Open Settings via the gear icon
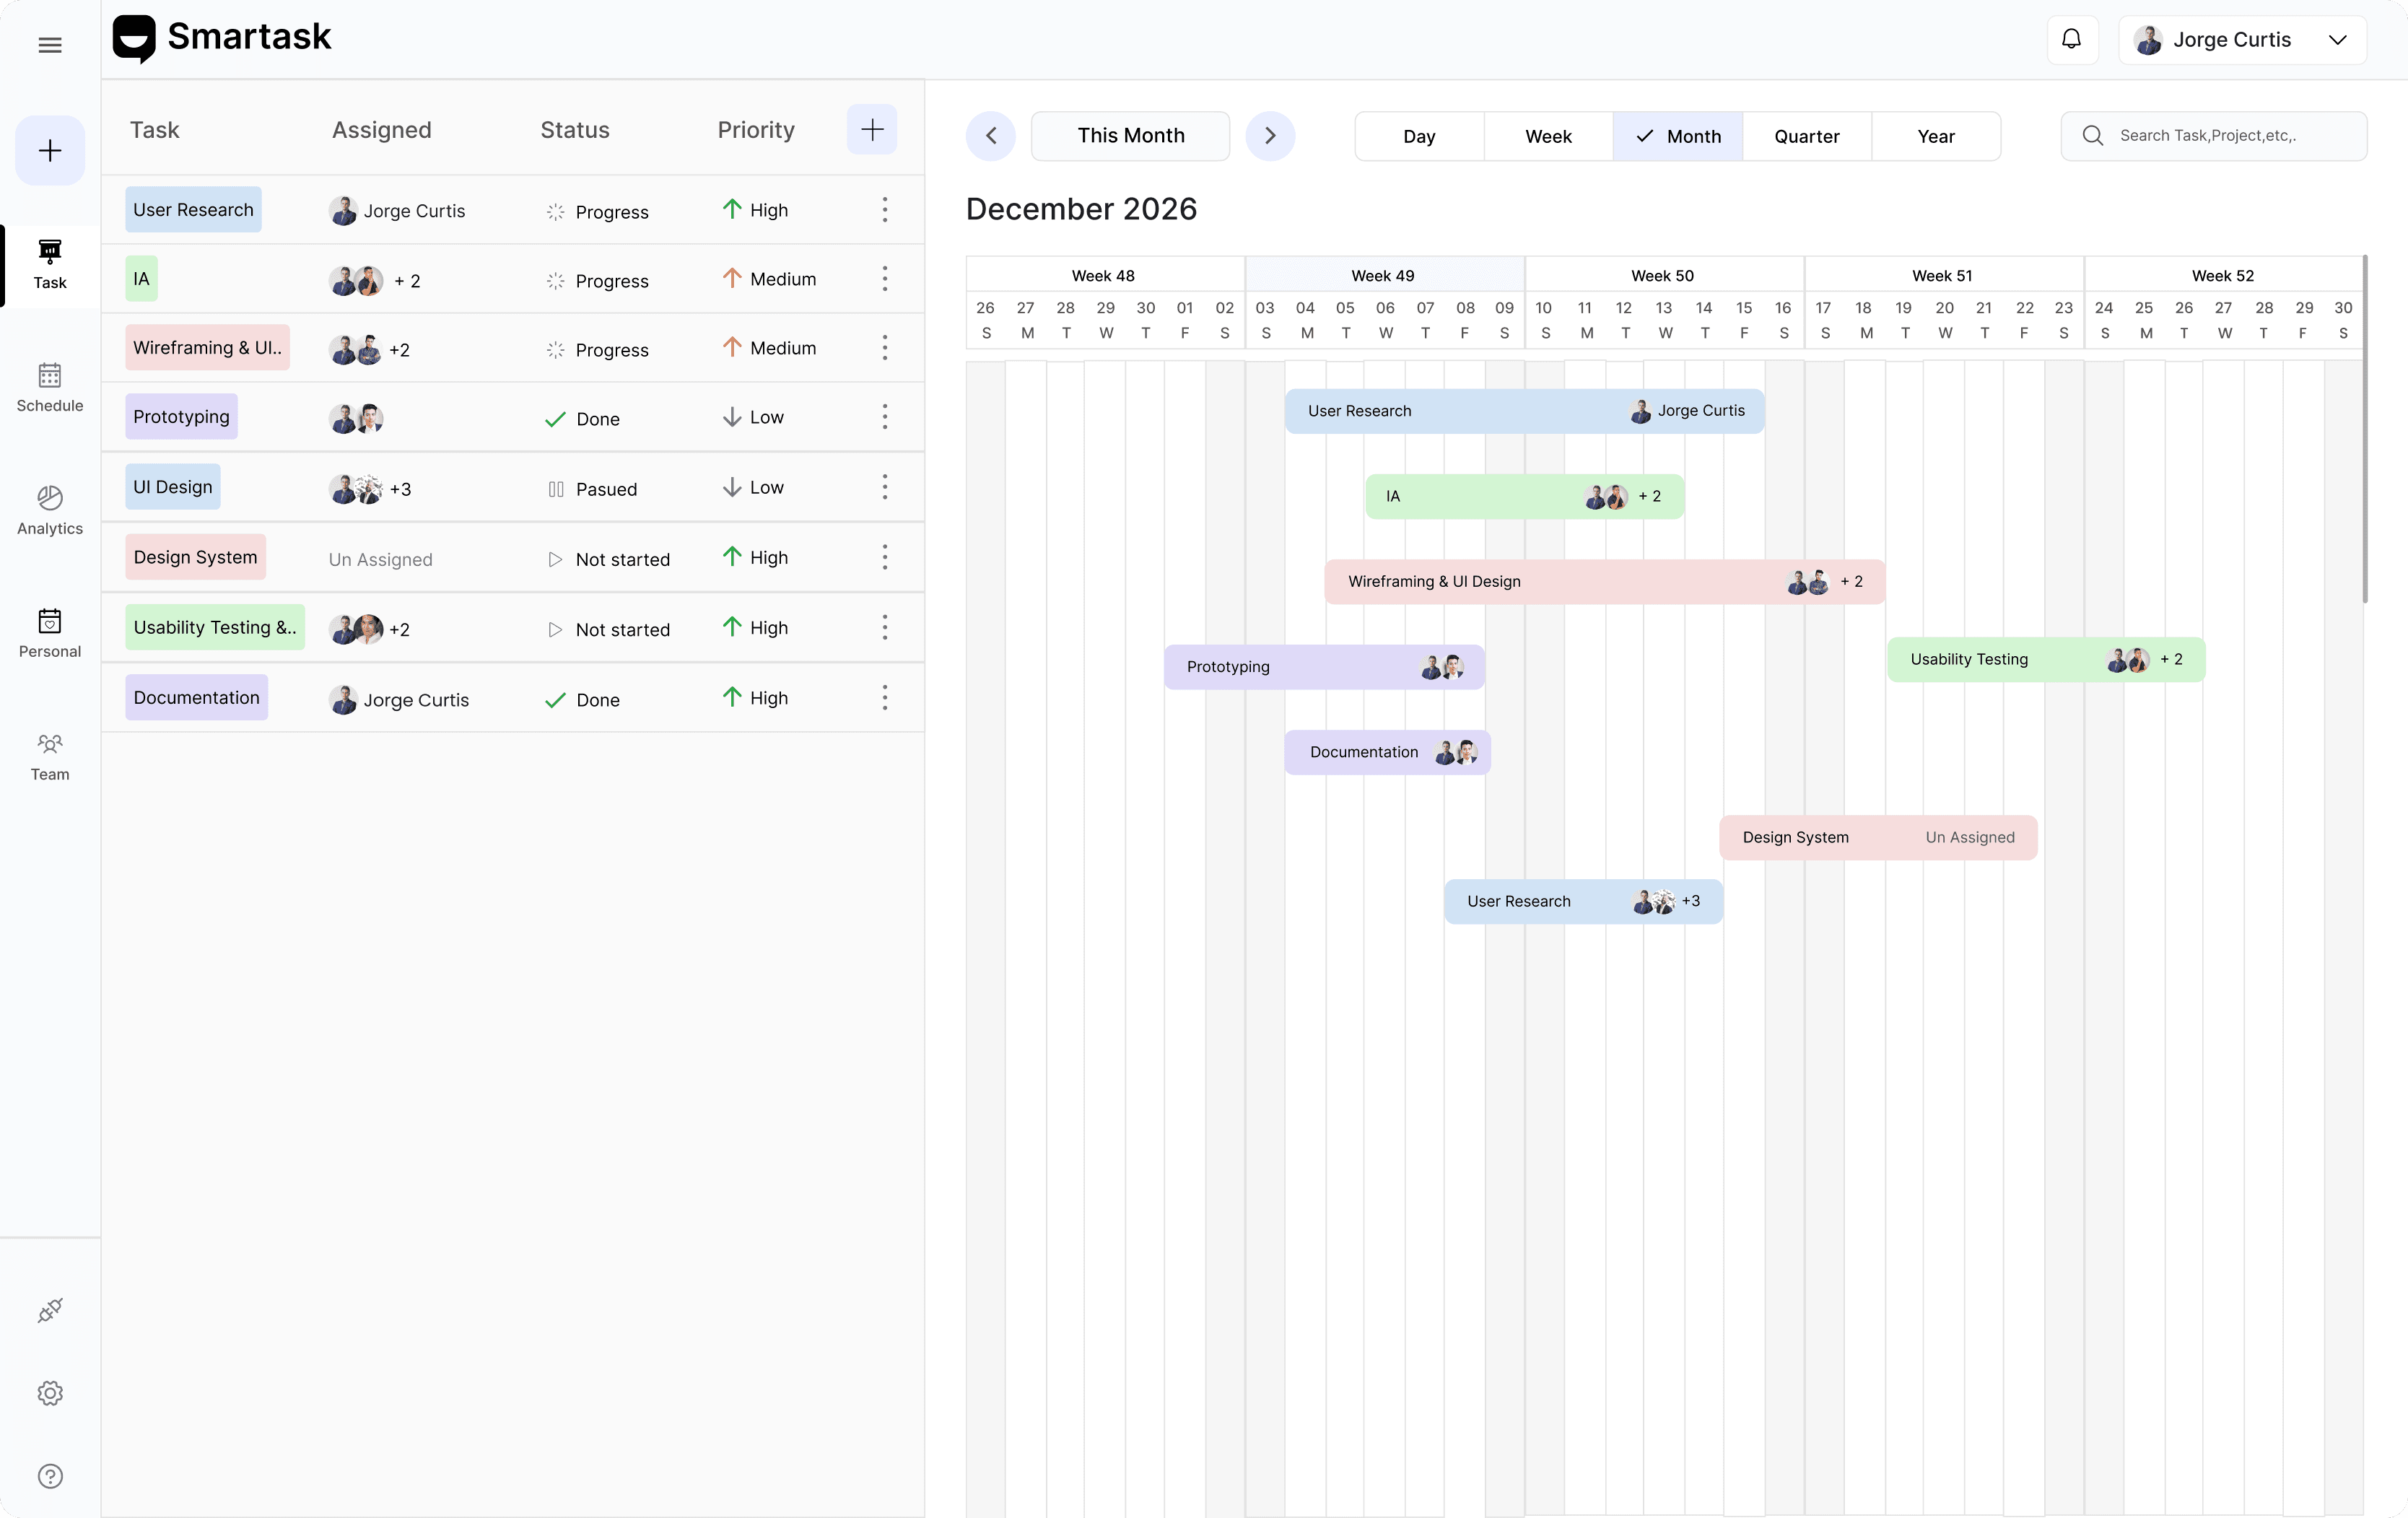2408x1518 pixels. pos(50,1393)
